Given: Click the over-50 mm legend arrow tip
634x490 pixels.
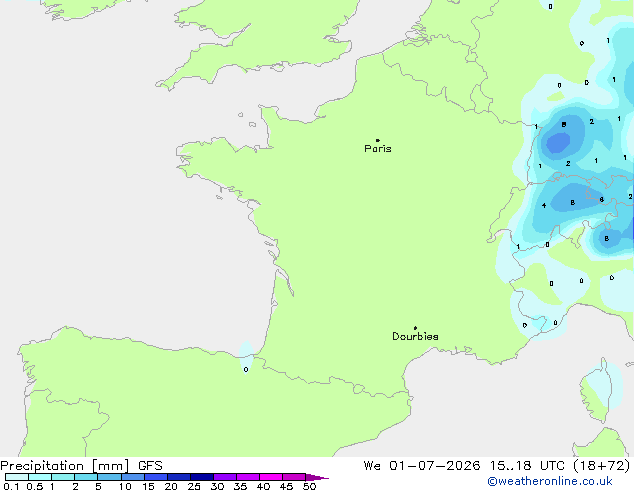Looking at the screenshot, I should [317, 477].
